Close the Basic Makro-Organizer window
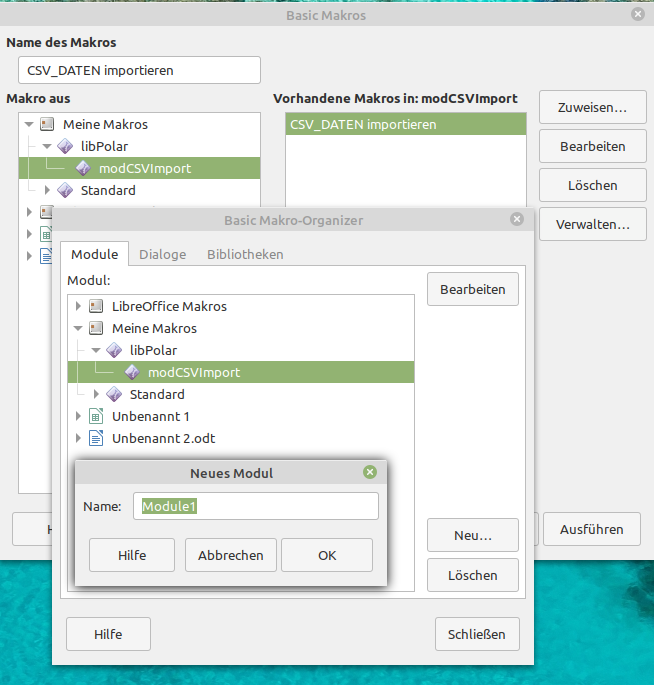654x685 pixels. coord(517,219)
